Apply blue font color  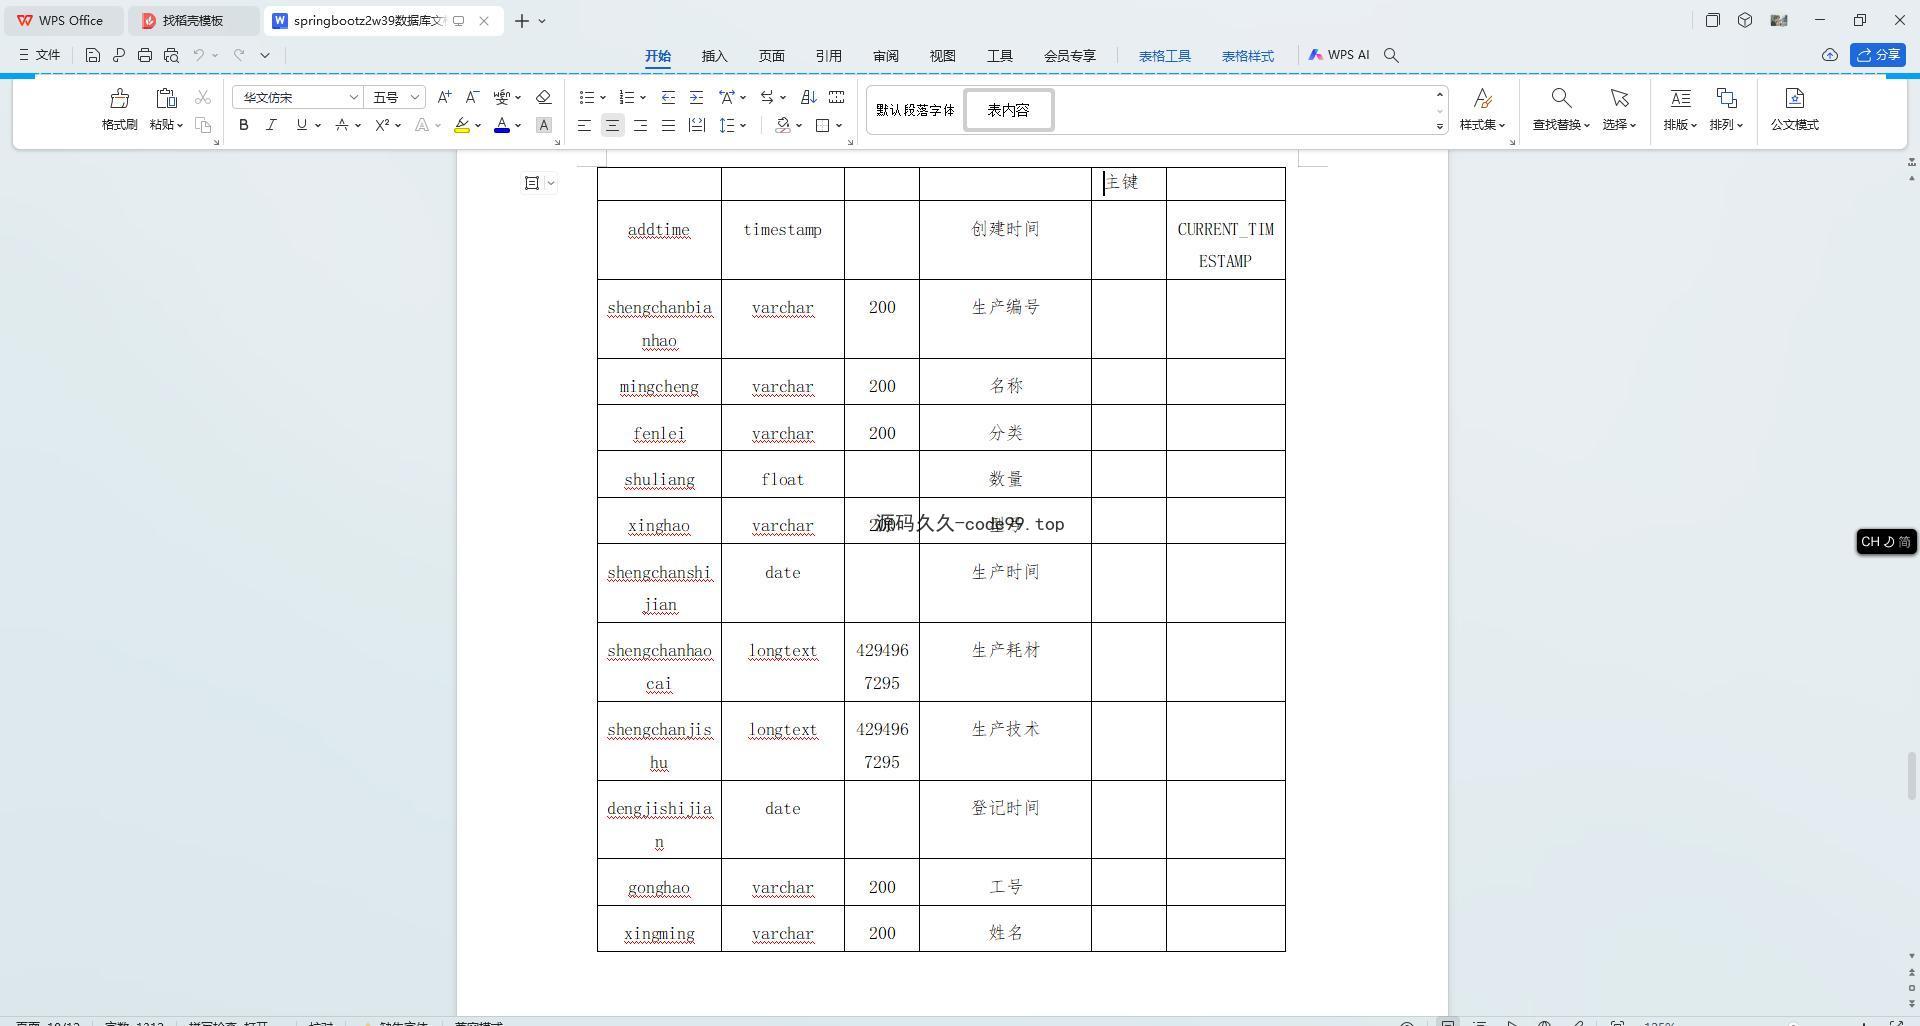point(502,125)
